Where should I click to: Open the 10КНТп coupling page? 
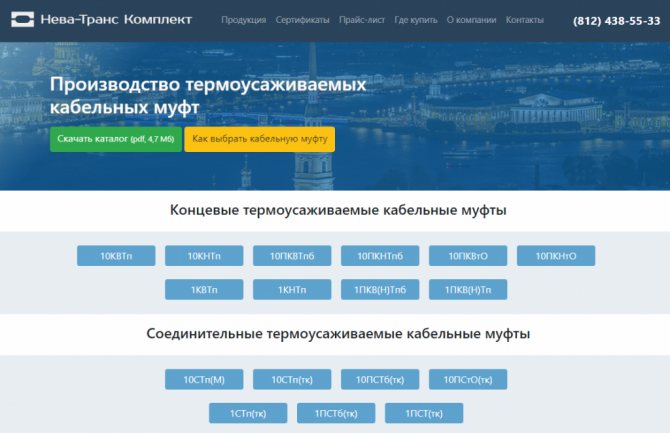point(204,256)
